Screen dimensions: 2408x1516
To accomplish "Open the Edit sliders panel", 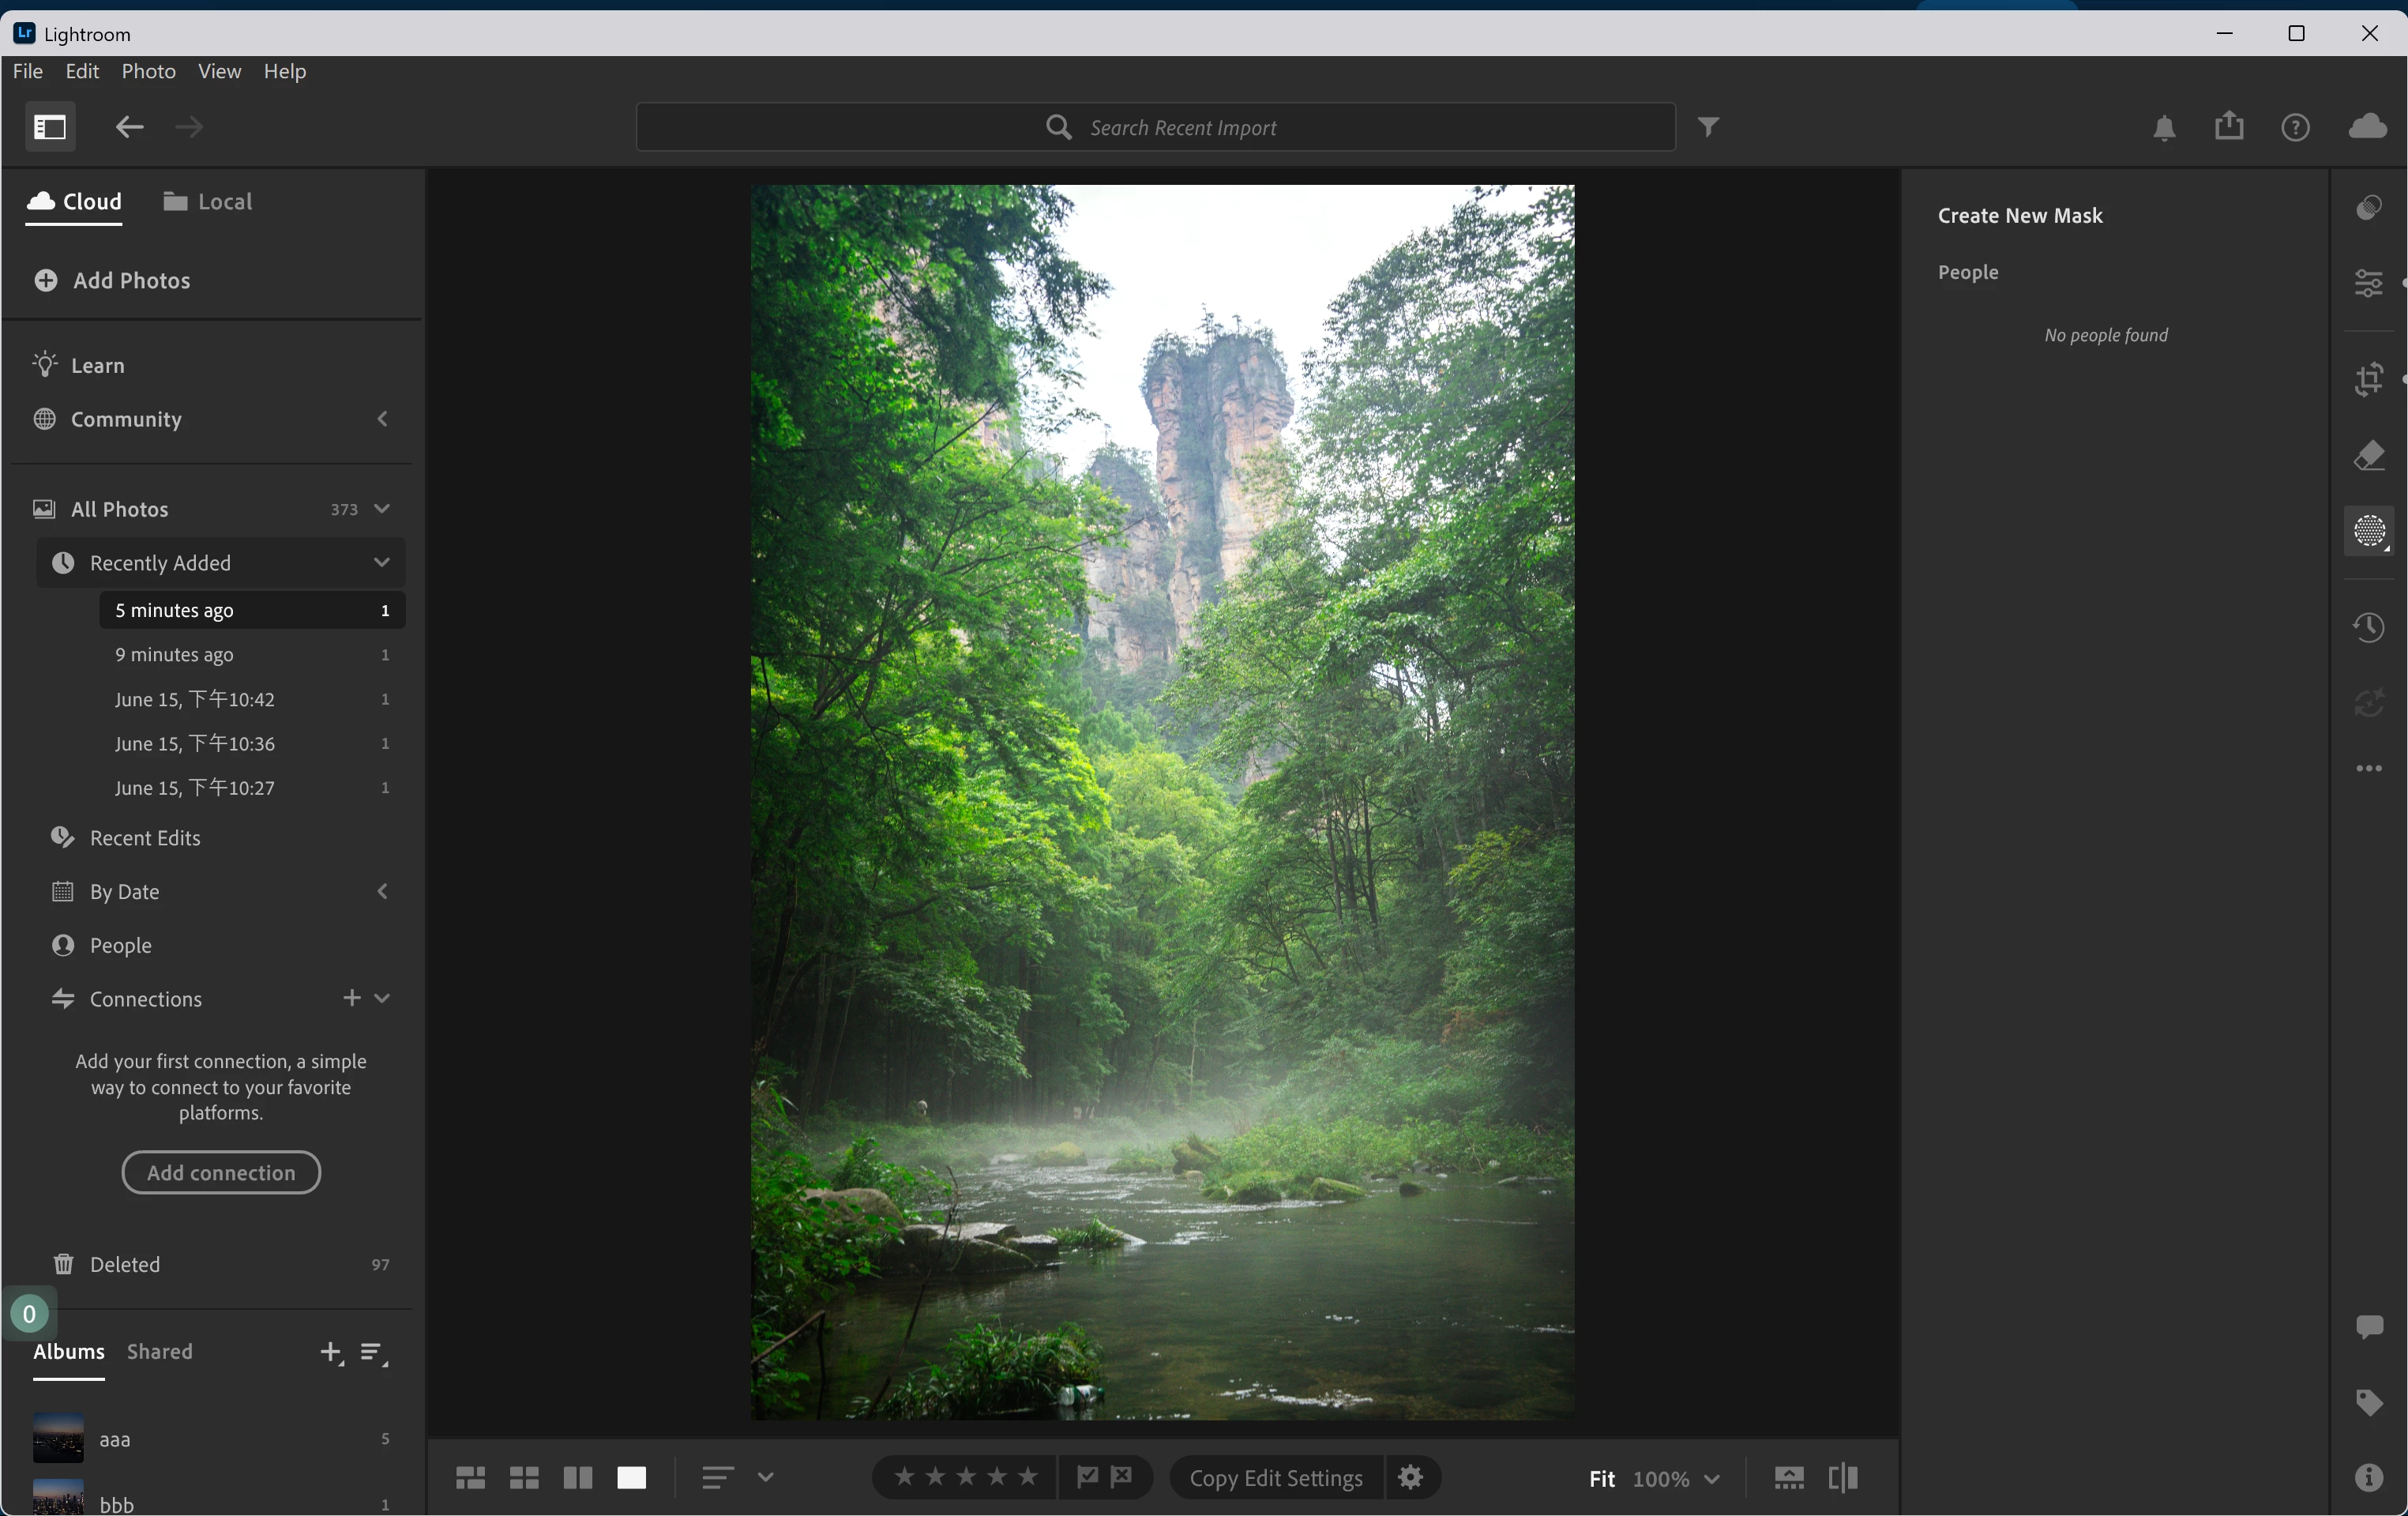I will click(x=2369, y=283).
